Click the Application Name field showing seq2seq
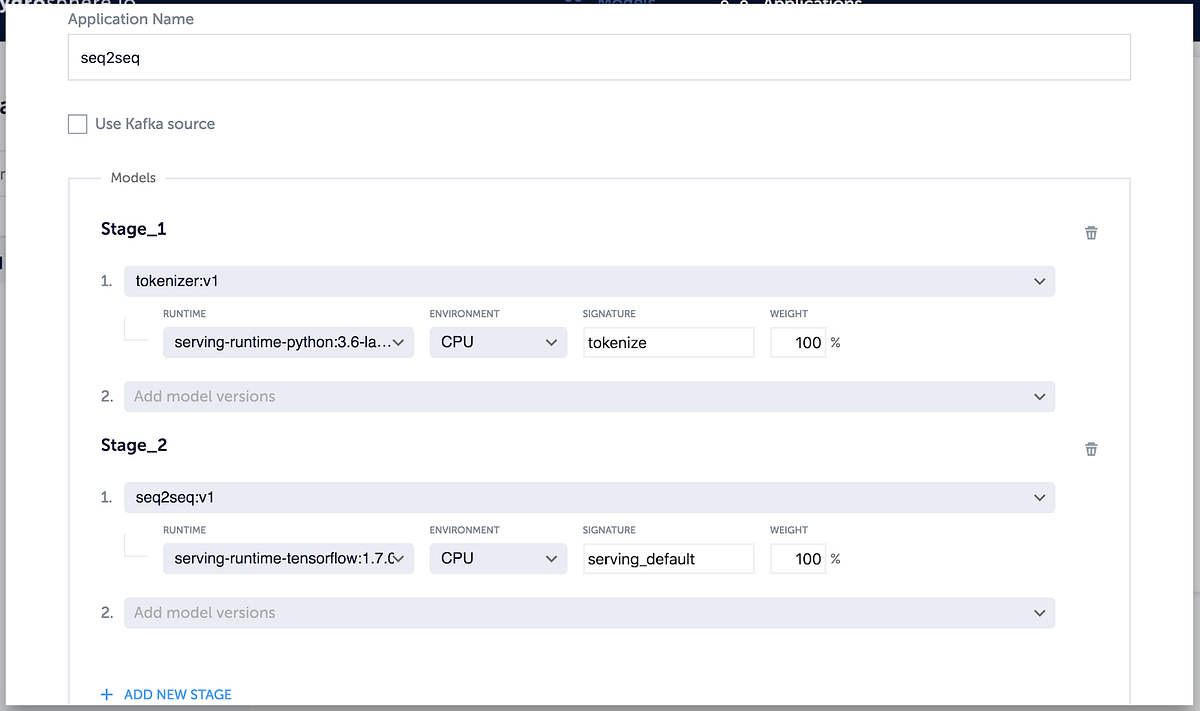This screenshot has height=711, width=1200. [x=598, y=57]
